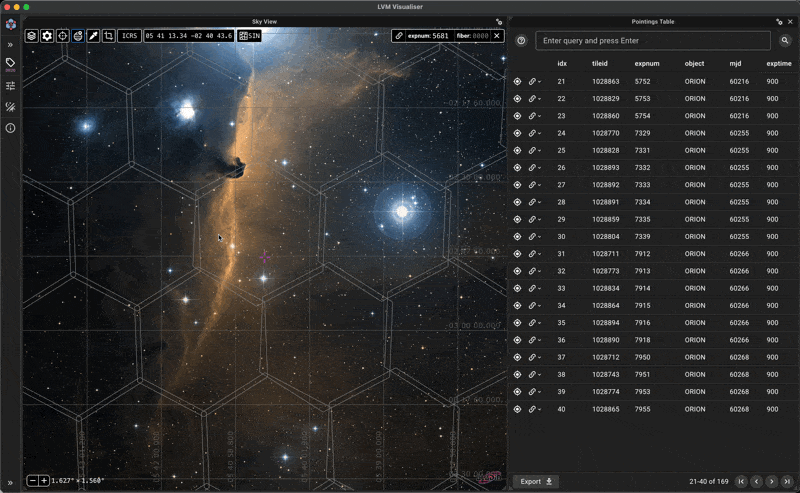Select the Sky View panel title tab
This screenshot has width=800, height=493.
point(264,22)
